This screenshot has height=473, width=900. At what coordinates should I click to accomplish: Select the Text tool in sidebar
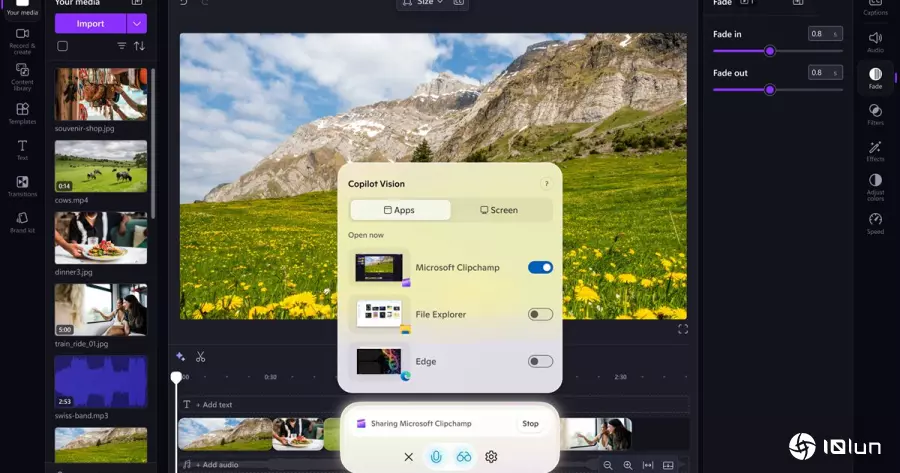tap(22, 150)
